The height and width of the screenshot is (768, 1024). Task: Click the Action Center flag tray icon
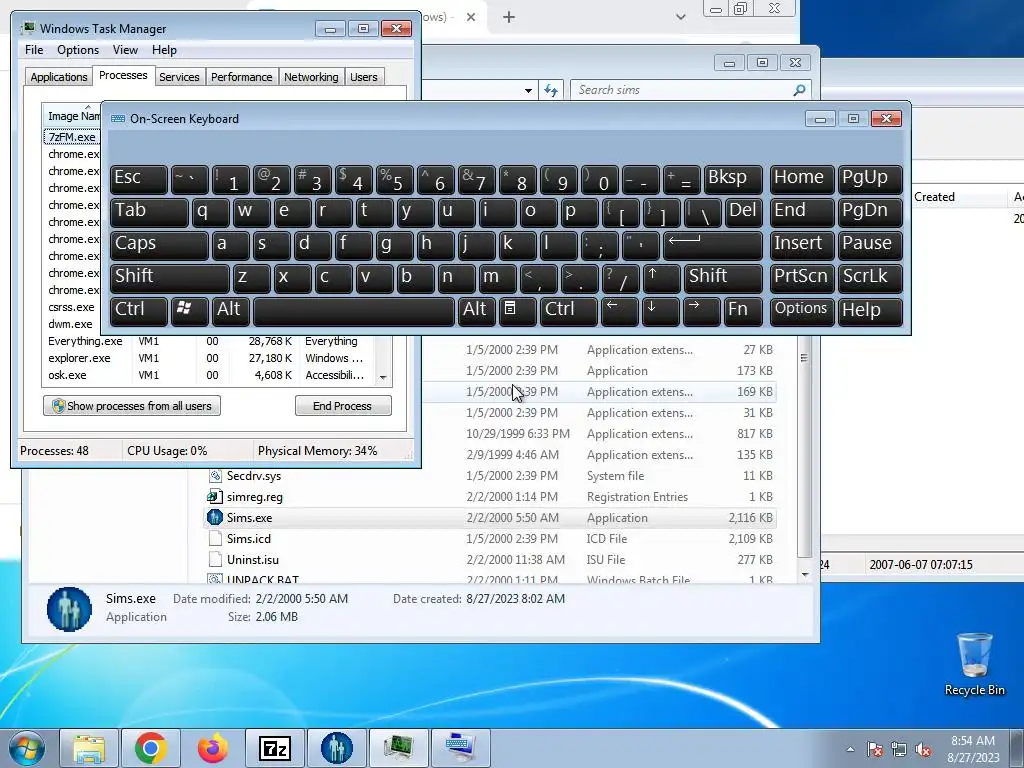tap(875, 749)
